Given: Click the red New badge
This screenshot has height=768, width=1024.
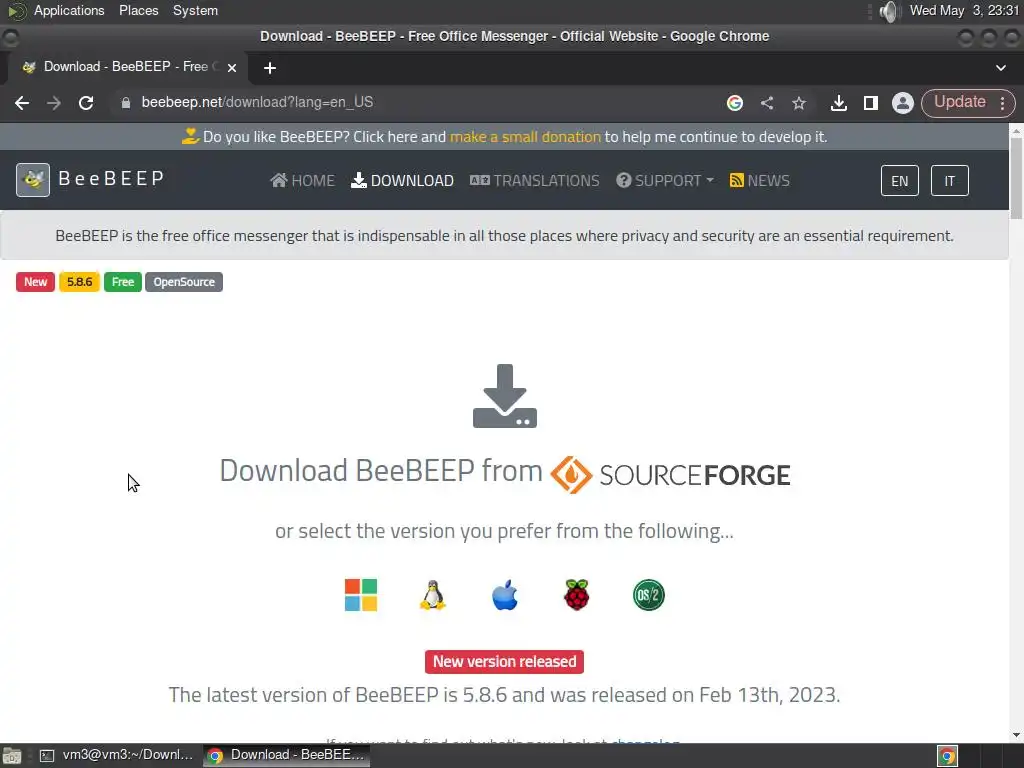Looking at the screenshot, I should click(35, 282).
